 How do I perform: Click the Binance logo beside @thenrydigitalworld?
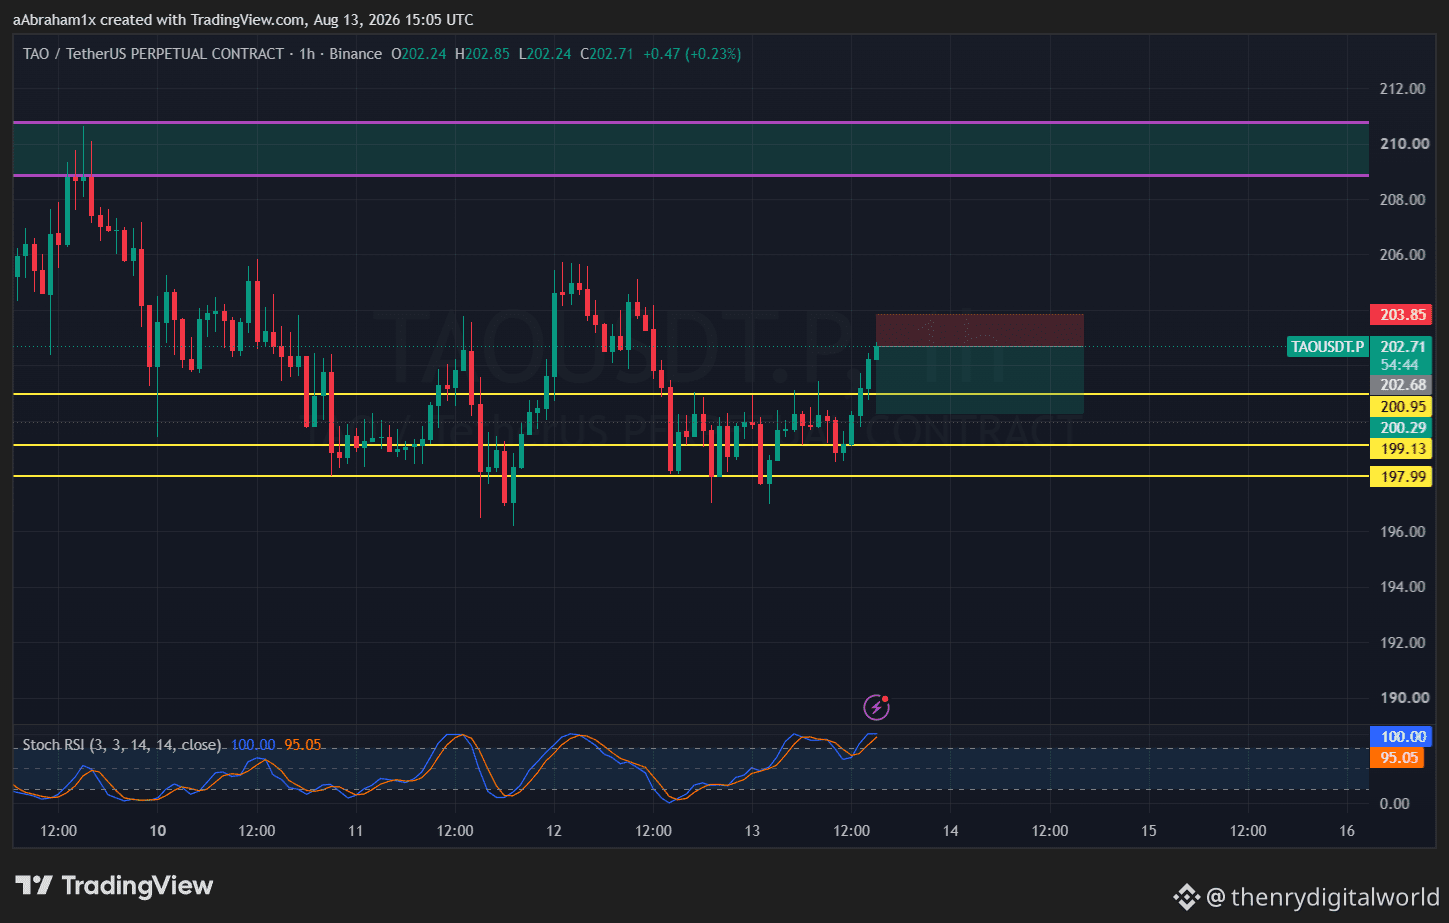(x=1186, y=897)
